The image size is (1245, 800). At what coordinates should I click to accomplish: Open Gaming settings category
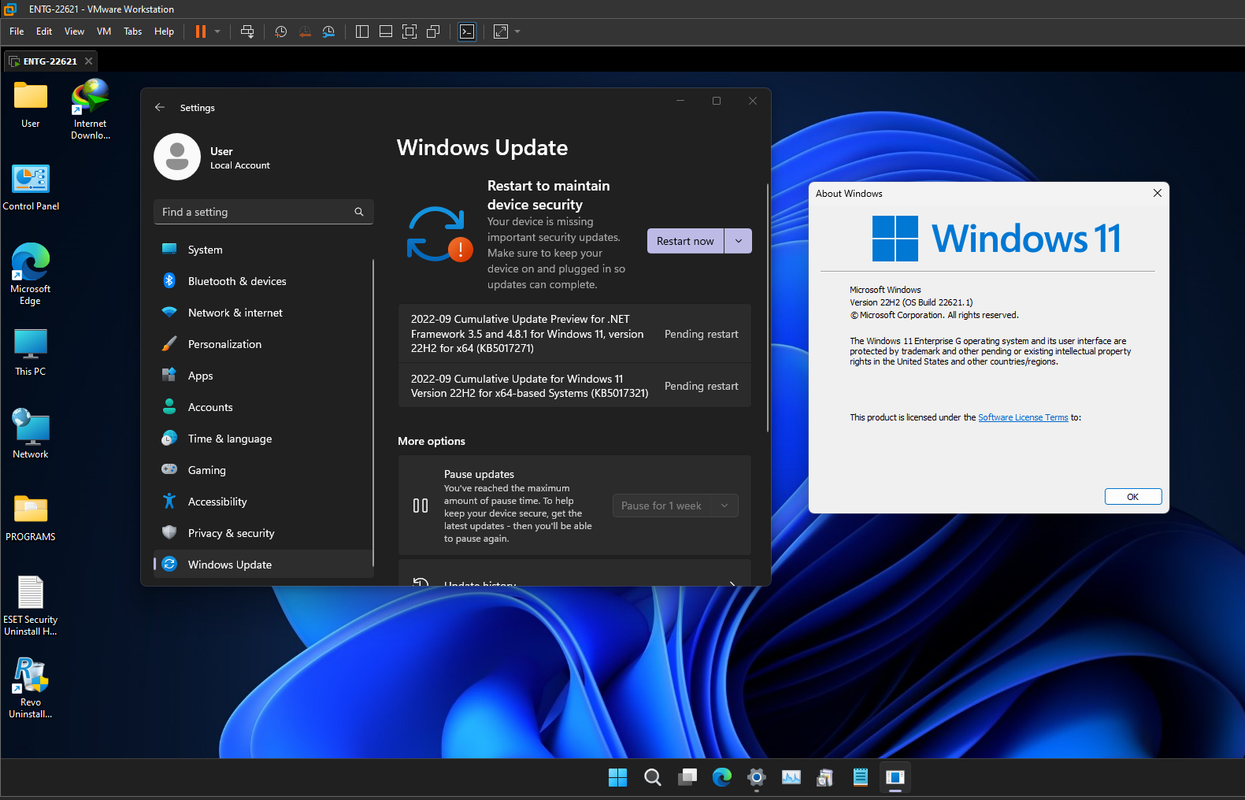(x=264, y=470)
